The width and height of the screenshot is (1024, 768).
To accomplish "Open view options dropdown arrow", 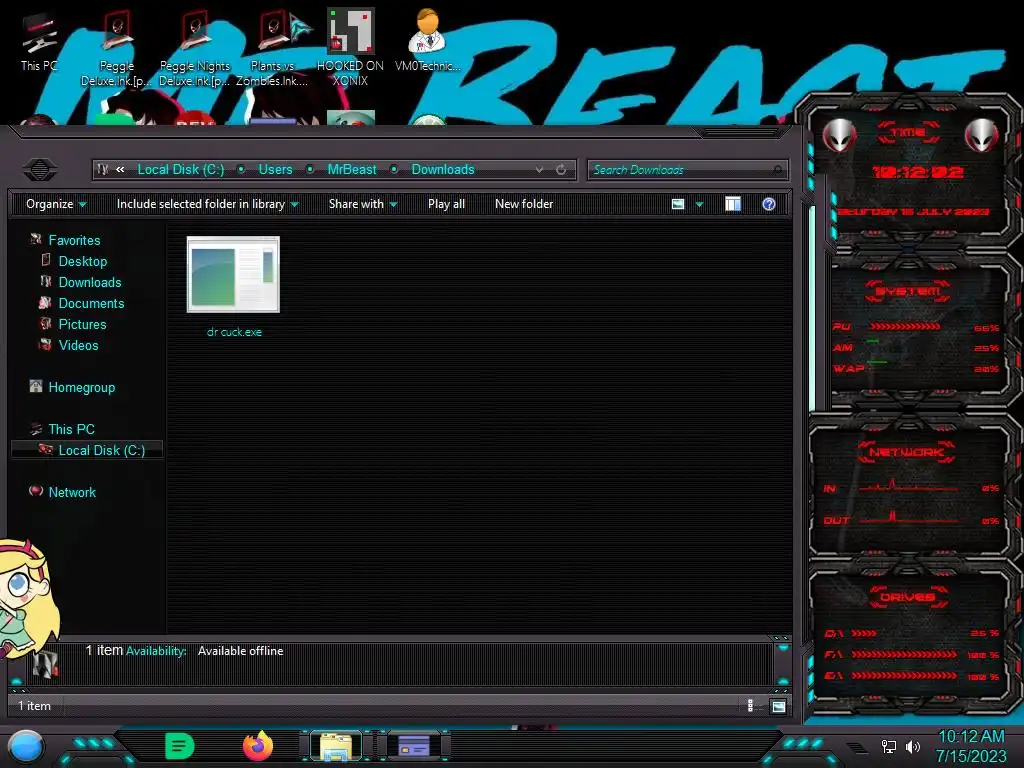I will [x=699, y=204].
